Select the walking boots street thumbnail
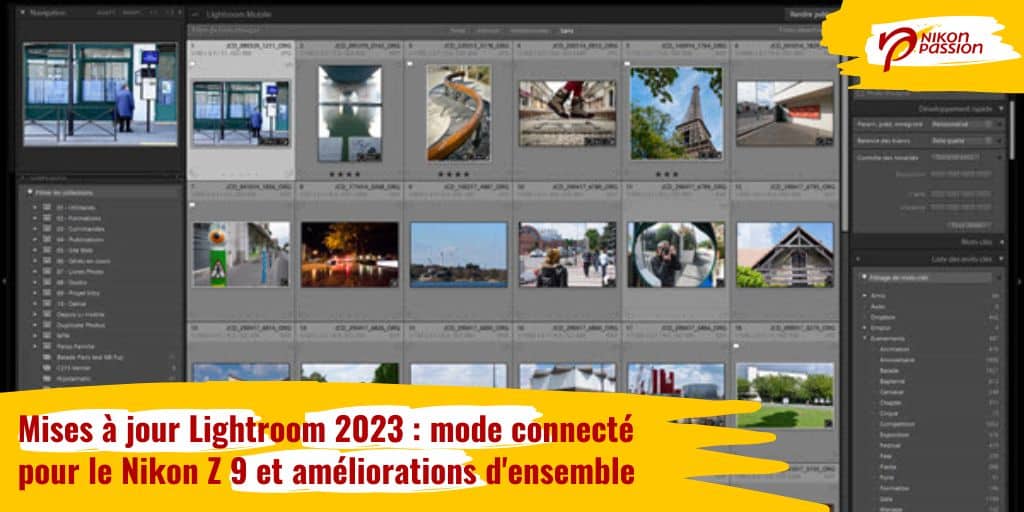Image resolution: width=1024 pixels, height=512 pixels. [567, 113]
